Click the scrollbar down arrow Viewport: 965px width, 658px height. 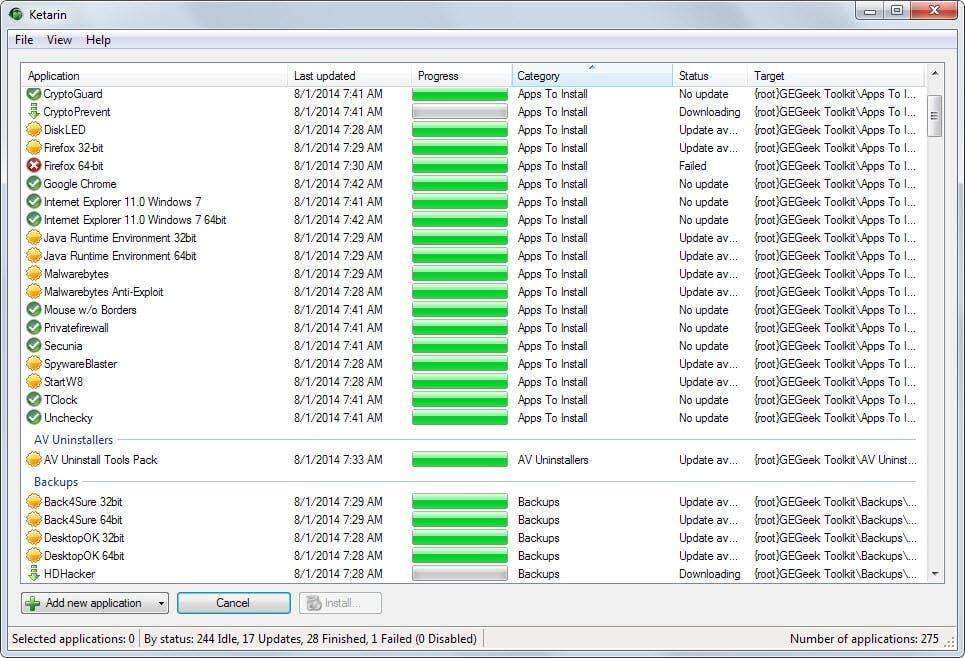[x=935, y=574]
